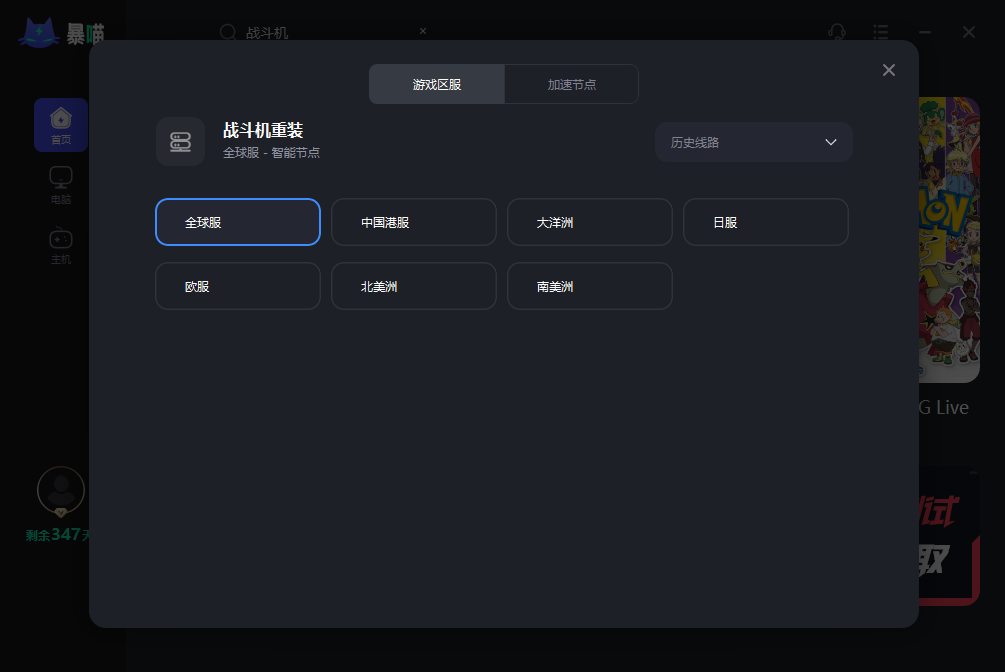The image size is (1005, 672).
Task: Select the 中国港服 region
Action: pos(414,222)
